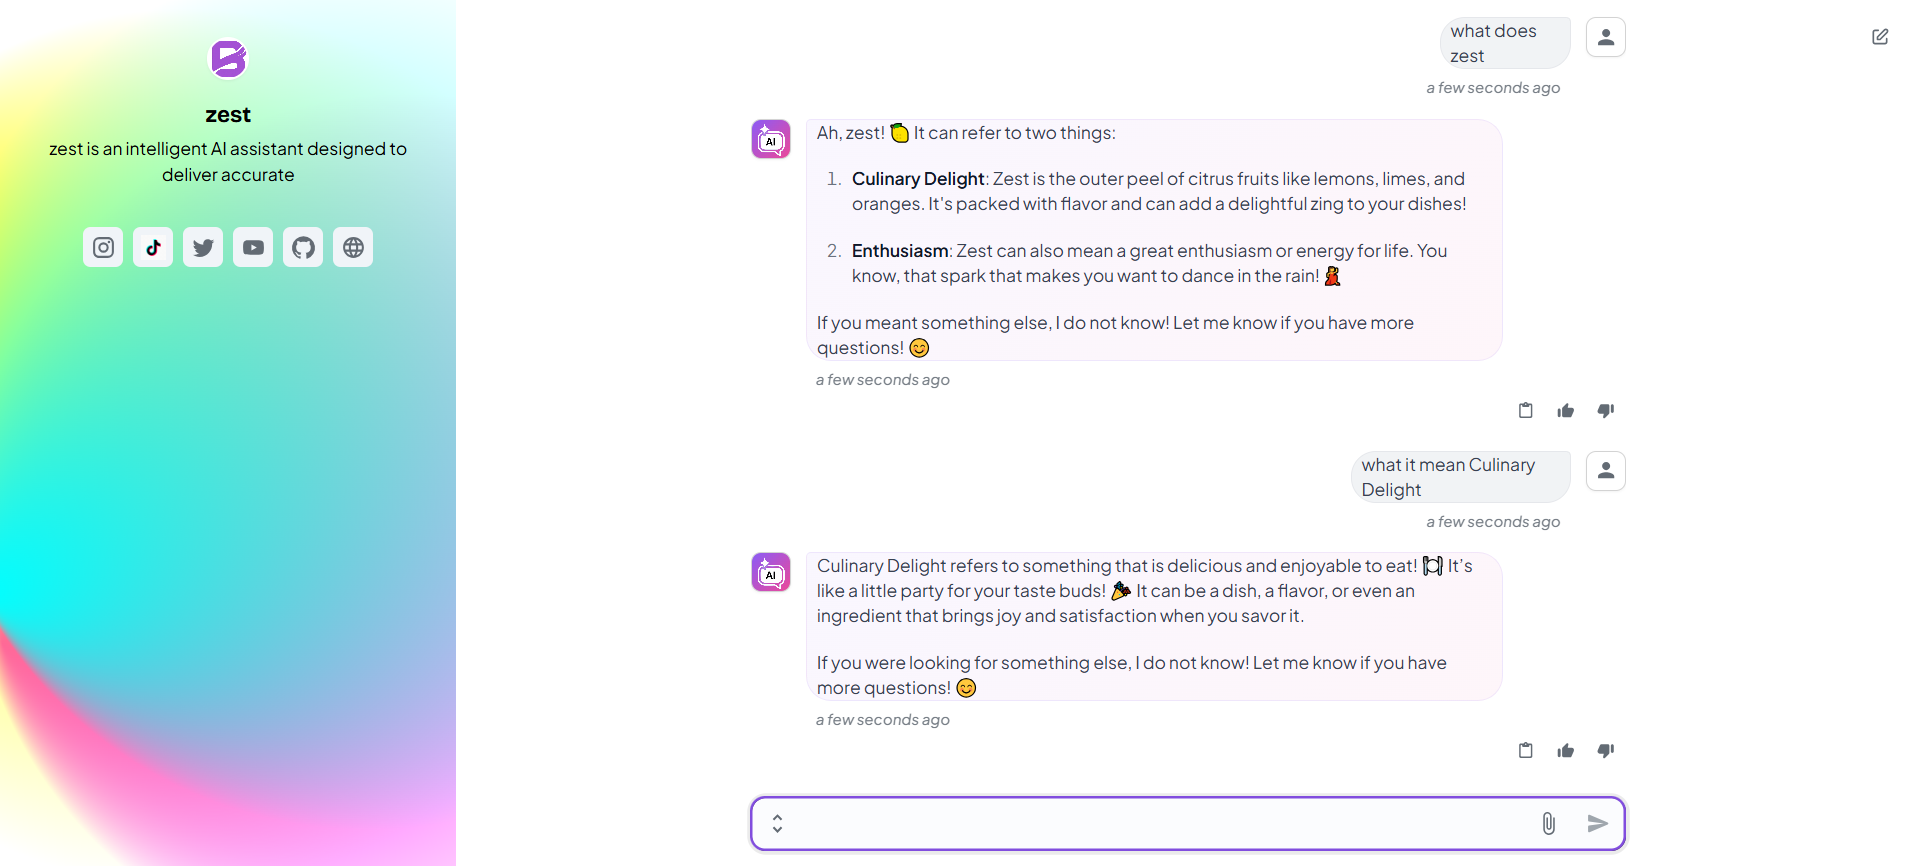Open the website globe link

(x=353, y=247)
